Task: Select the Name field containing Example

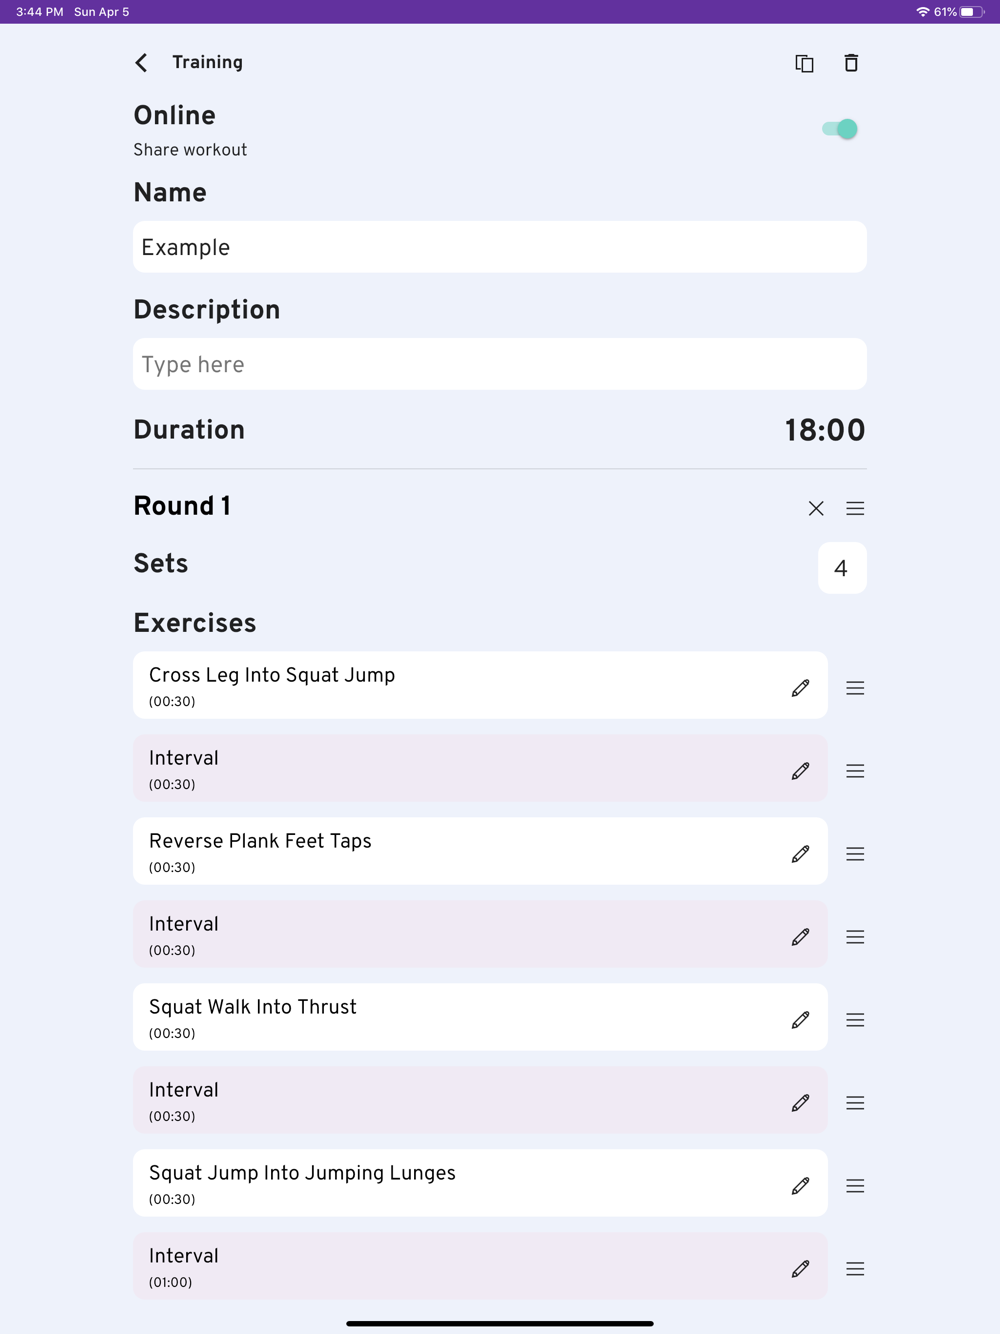Action: tap(500, 247)
